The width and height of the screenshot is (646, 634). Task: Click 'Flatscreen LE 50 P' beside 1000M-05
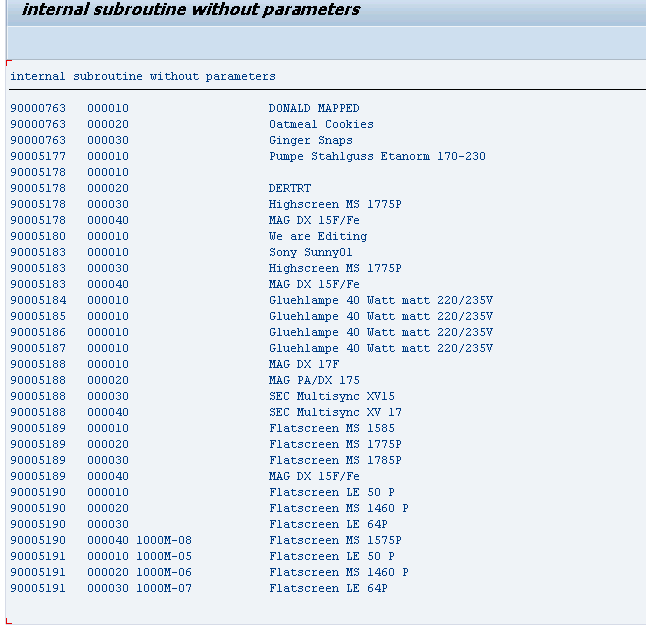tap(332, 556)
